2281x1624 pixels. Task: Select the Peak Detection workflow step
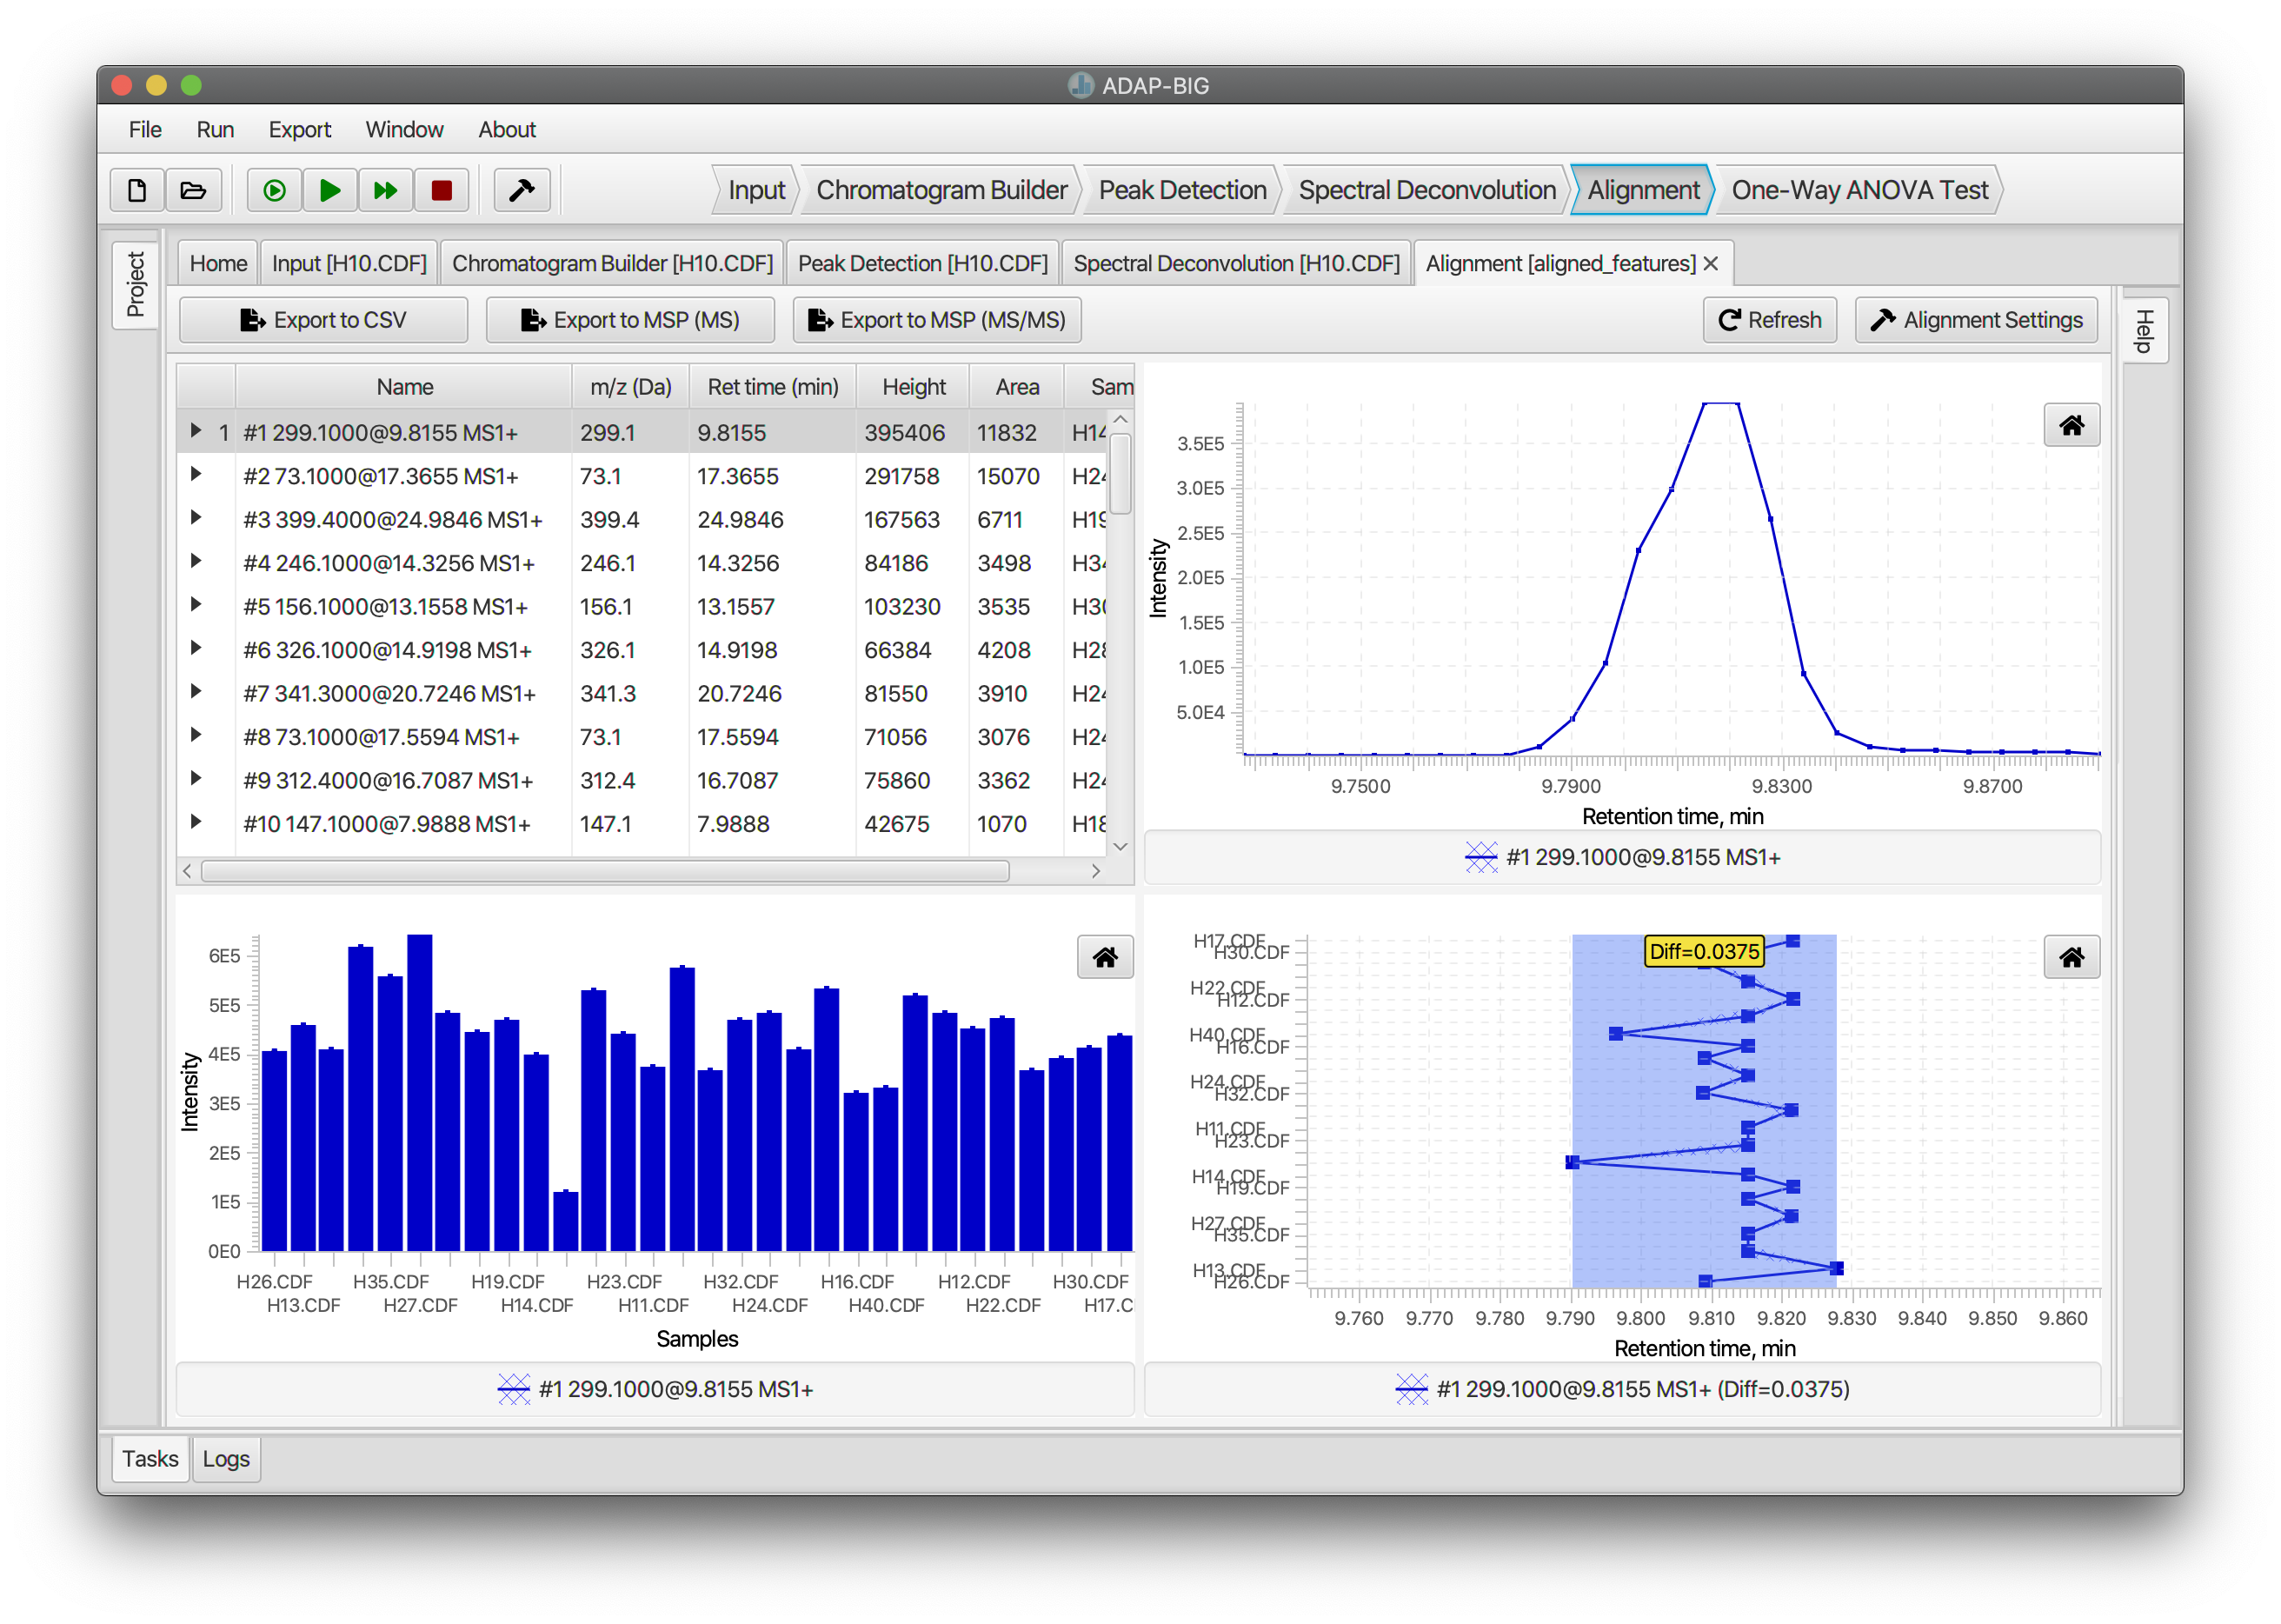click(x=1182, y=190)
